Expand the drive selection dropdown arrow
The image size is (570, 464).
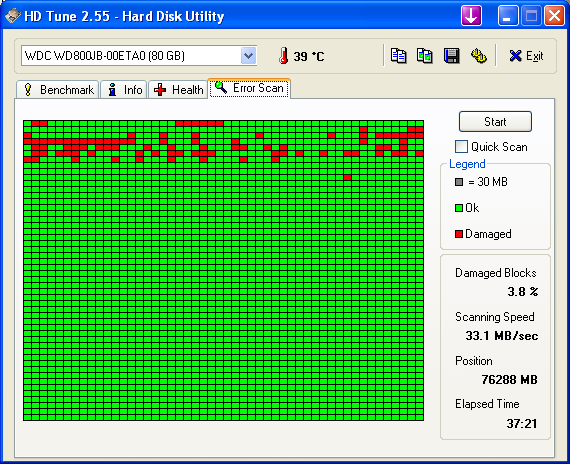tap(248, 56)
